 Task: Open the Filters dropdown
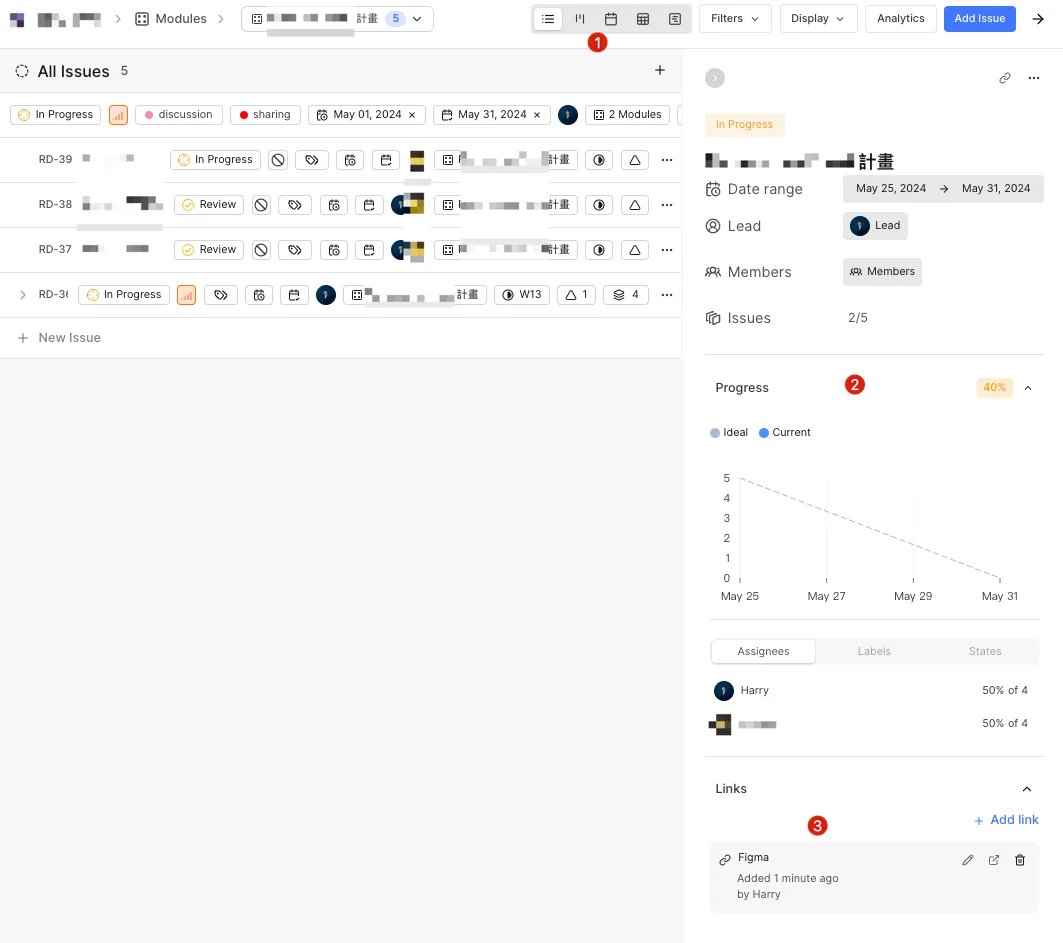[735, 19]
